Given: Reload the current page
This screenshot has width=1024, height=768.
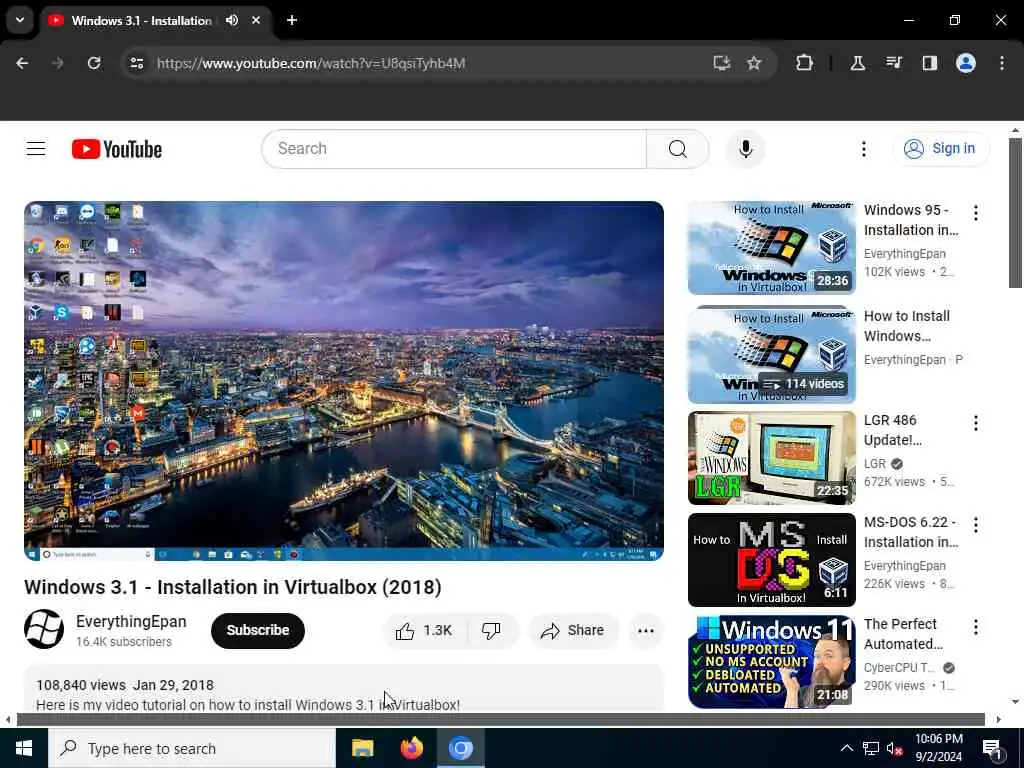Looking at the screenshot, I should 94,63.
